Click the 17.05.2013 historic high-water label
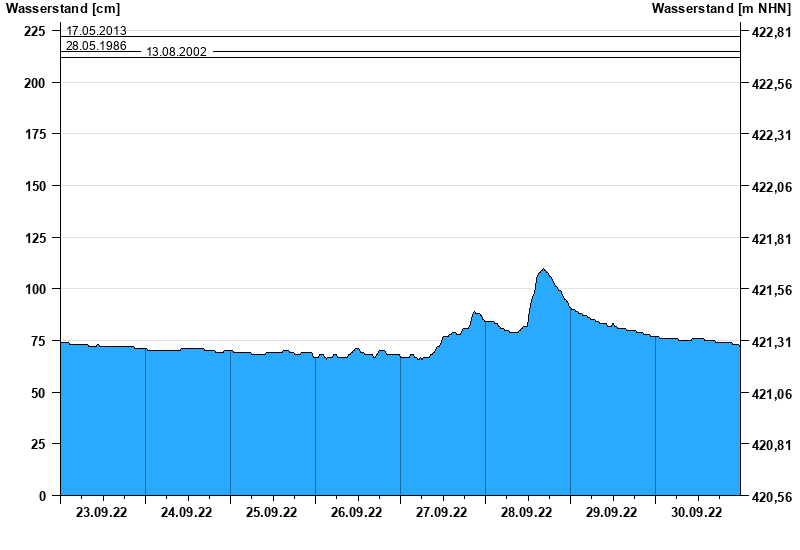 pos(96,31)
